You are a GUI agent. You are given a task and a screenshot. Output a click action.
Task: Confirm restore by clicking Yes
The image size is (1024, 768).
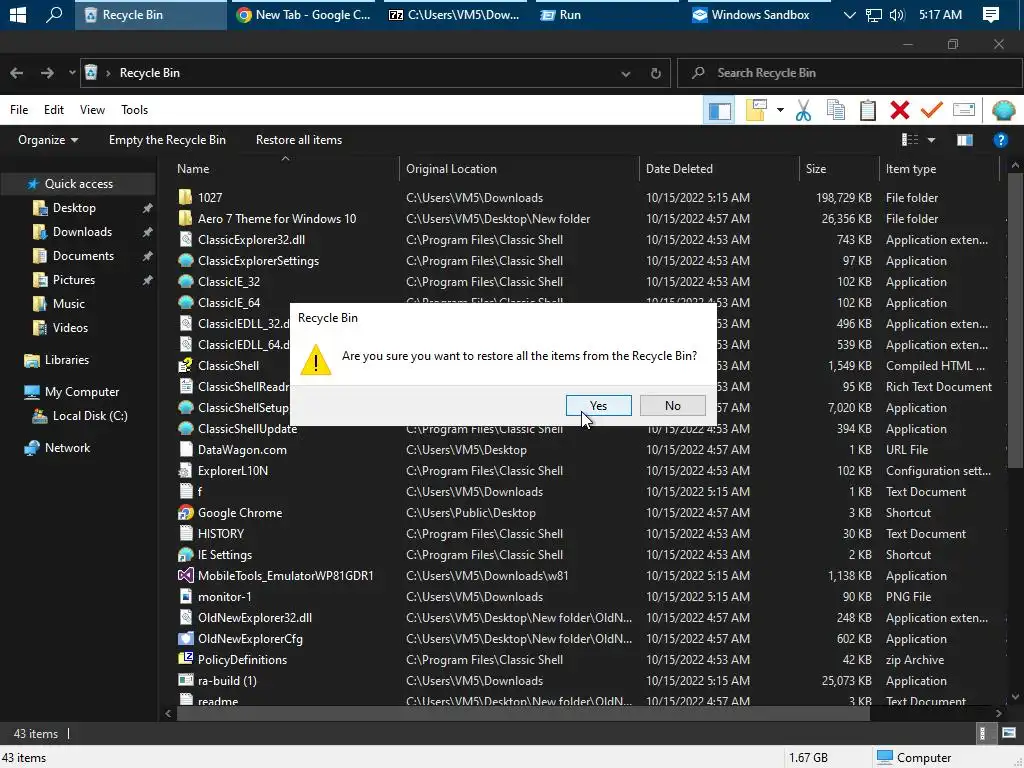pos(598,406)
